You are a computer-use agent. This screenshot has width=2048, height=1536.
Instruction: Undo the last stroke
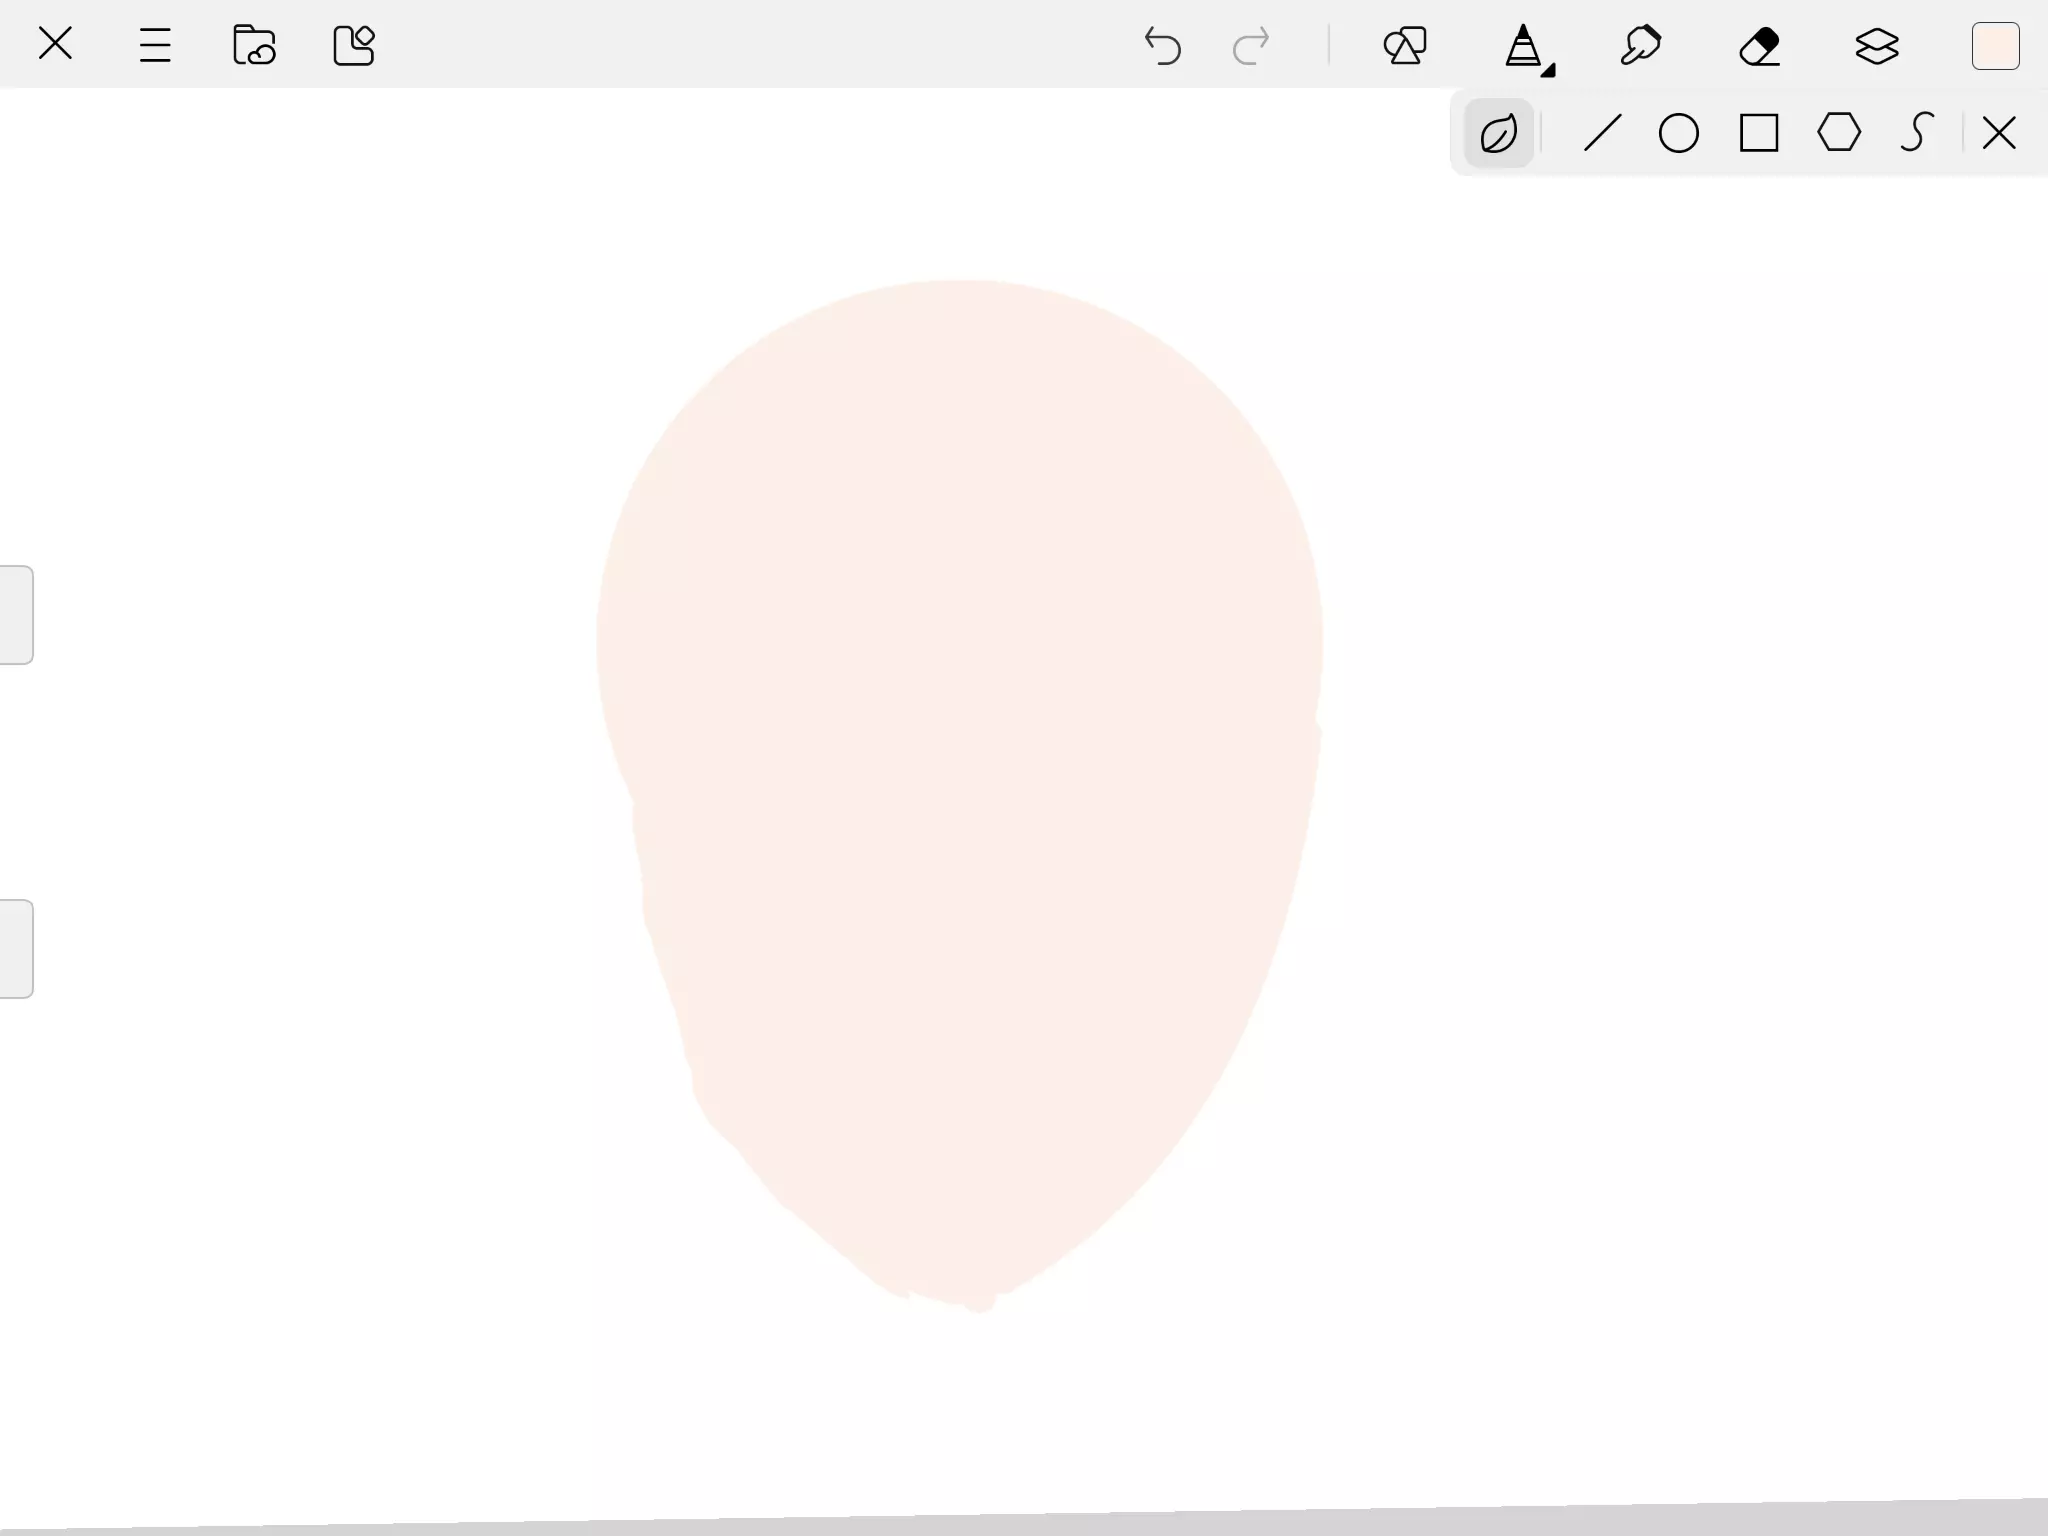(x=1162, y=46)
